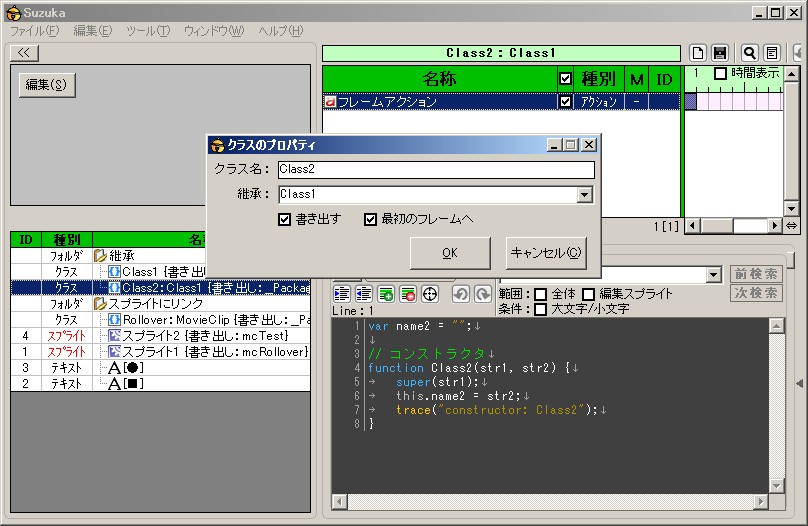This screenshot has height=526, width=808.
Task: Collapse left panel with << button
Action: point(24,53)
